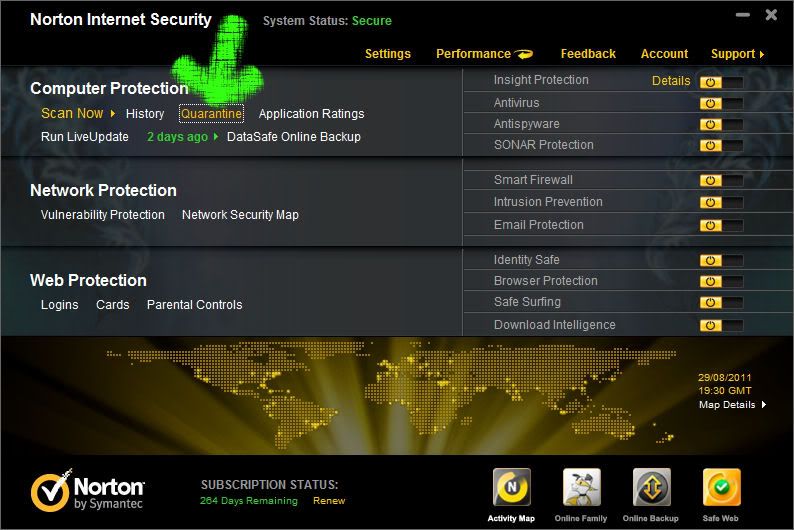Disable the Smart Firewall switch

(x=721, y=180)
